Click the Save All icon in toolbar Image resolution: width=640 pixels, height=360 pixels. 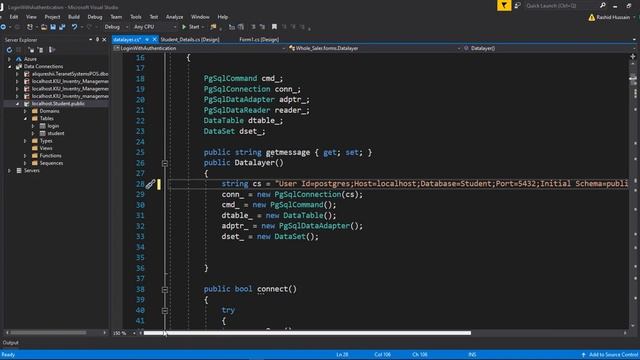[x=62, y=27]
